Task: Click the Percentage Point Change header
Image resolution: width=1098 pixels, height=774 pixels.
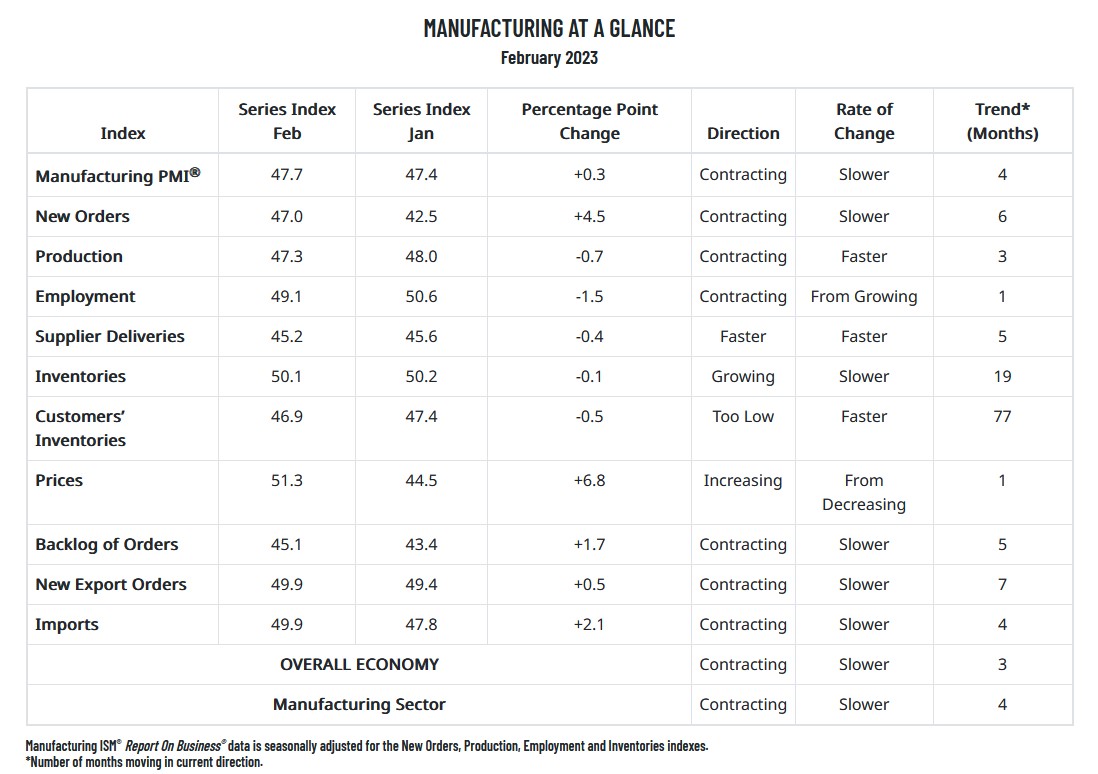Action: (x=589, y=121)
